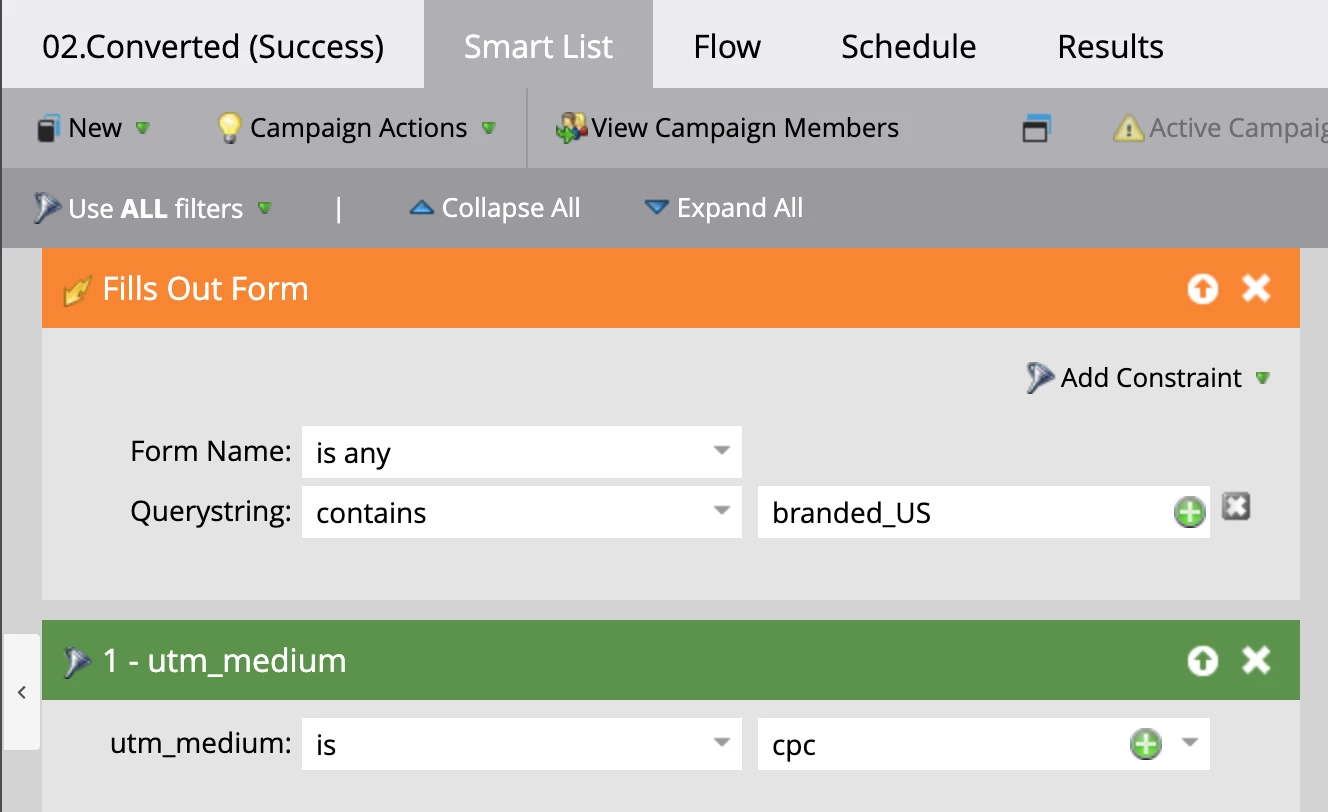Screen dimensions: 1328x812
Task: Collapse all smart list filters
Action: tap(496, 209)
